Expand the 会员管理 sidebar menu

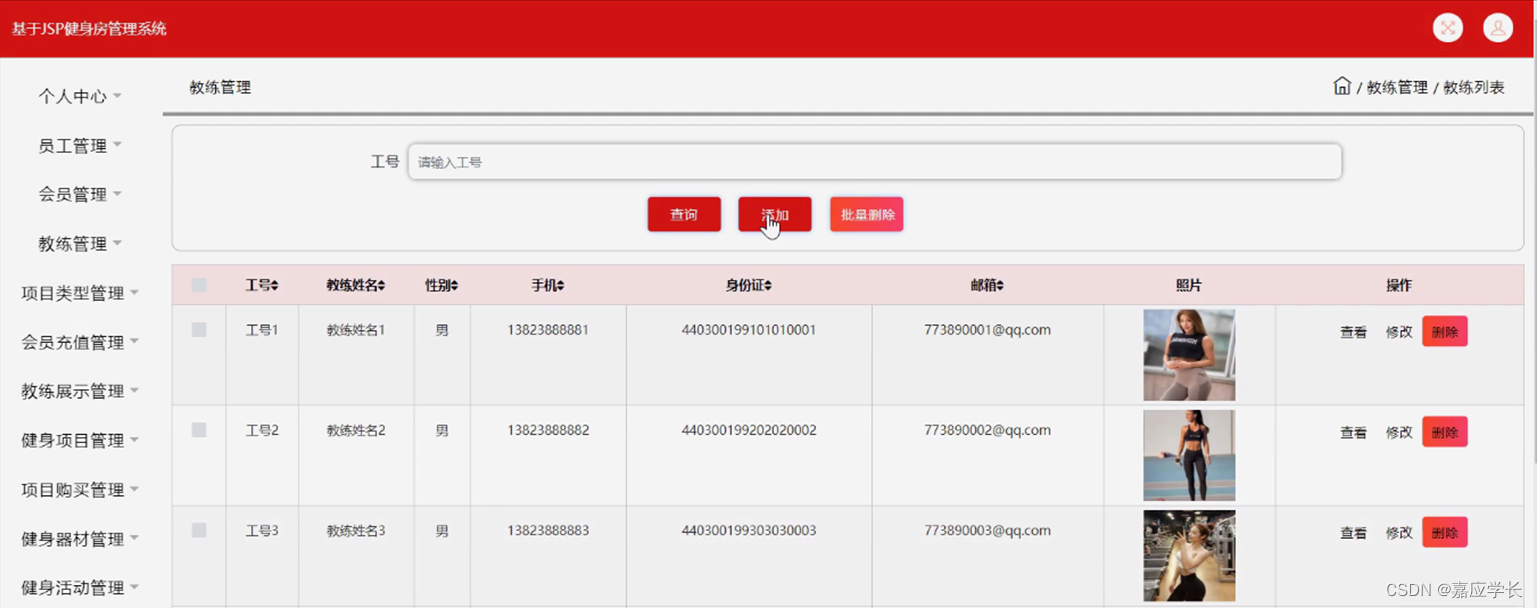pos(80,195)
